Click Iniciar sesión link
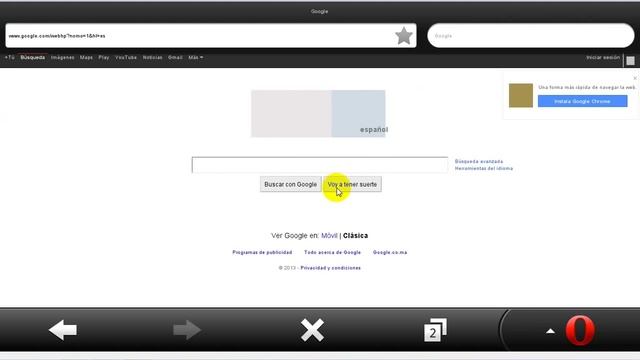This screenshot has height=360, width=640. click(x=603, y=58)
